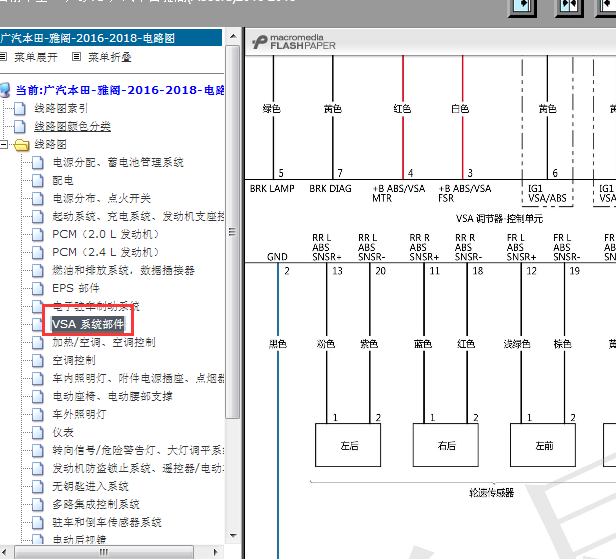Click the 左后 wheel sensor box
This screenshot has height=559, width=616.
click(x=348, y=445)
